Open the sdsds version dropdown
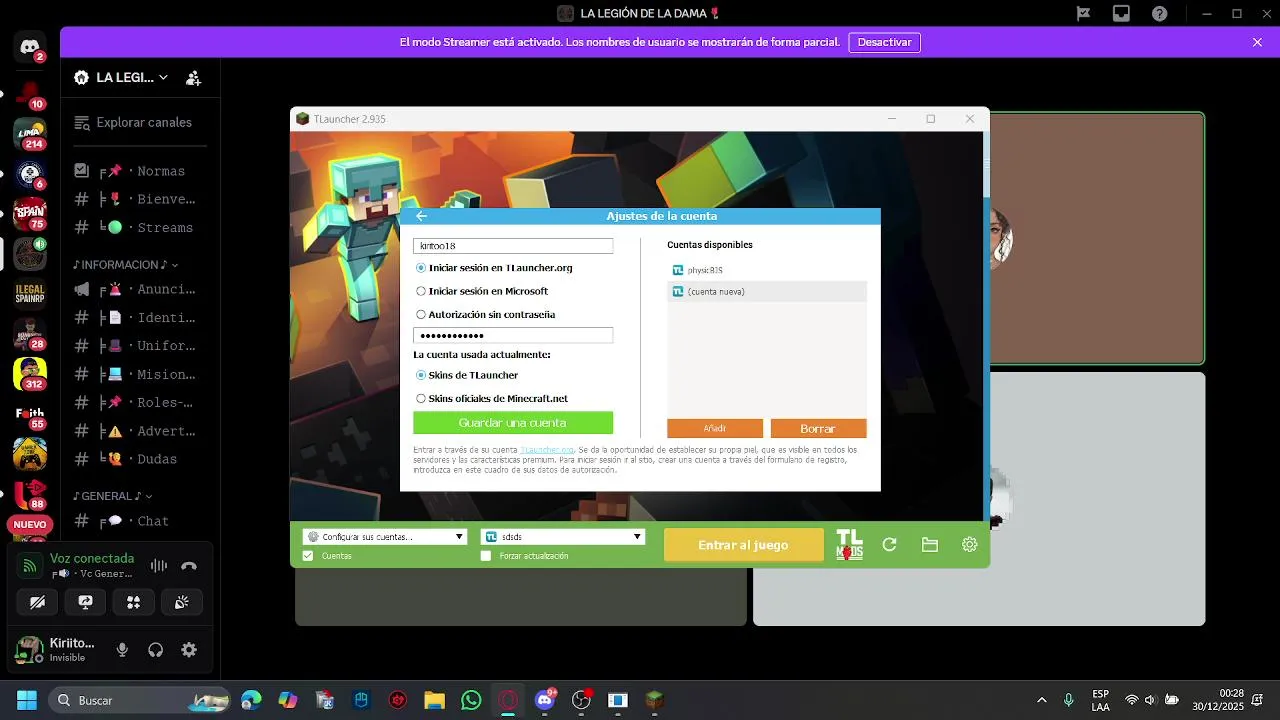 (x=563, y=537)
